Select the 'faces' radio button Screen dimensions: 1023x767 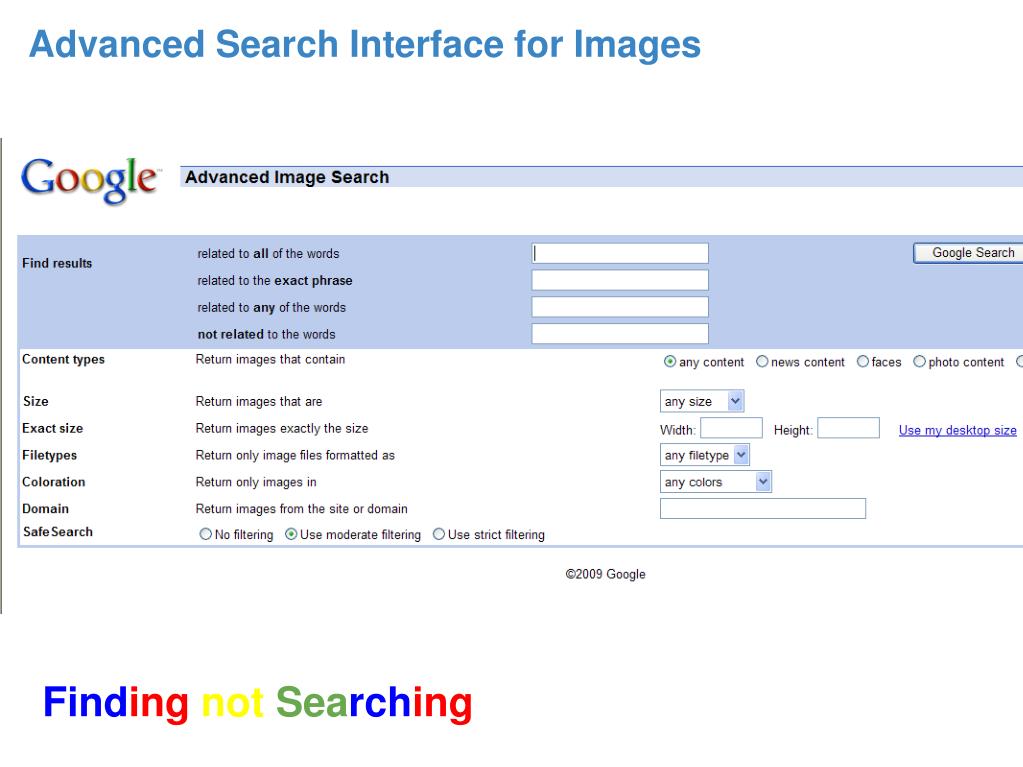coord(863,361)
